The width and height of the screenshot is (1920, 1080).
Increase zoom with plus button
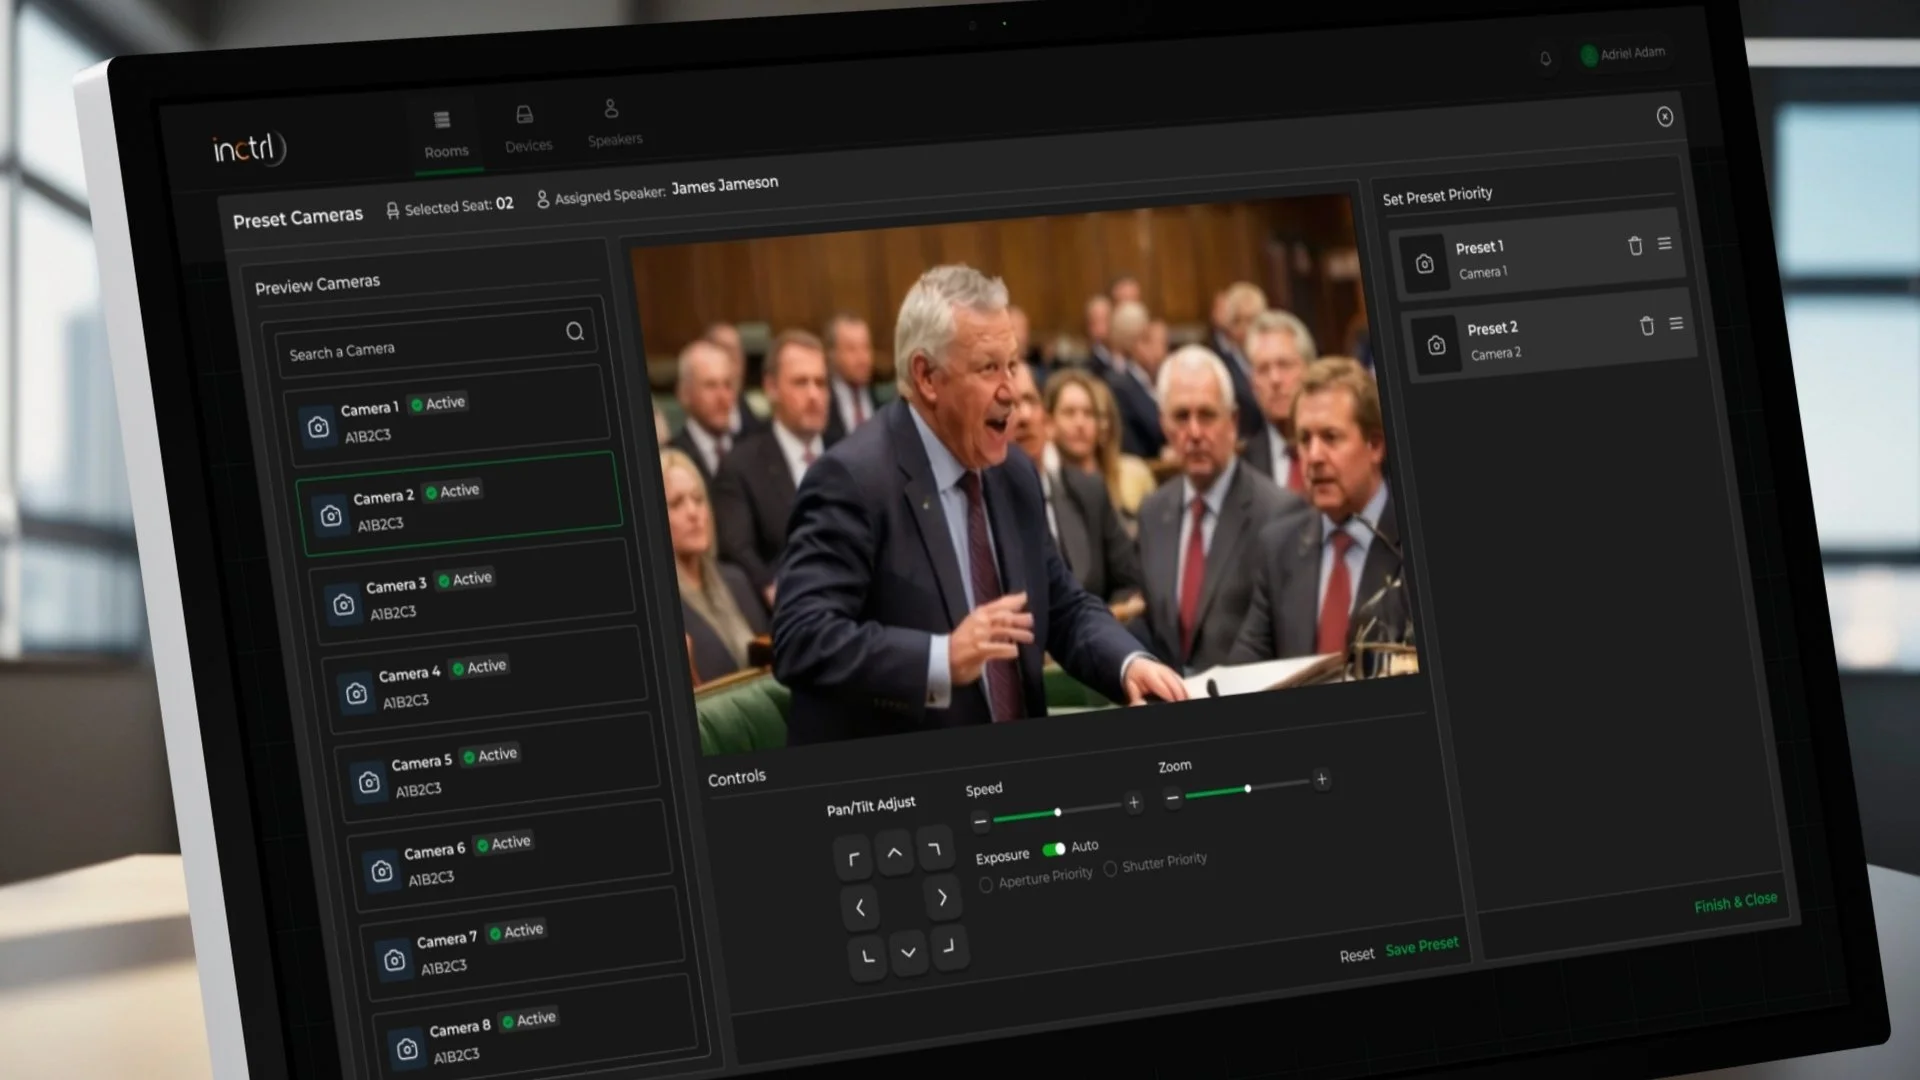1322,779
